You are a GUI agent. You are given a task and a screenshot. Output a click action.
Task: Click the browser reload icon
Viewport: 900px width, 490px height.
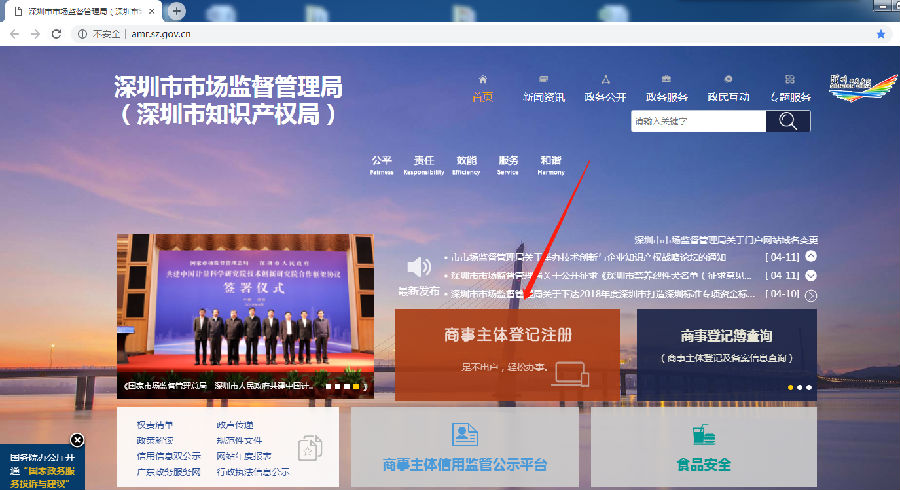[56, 33]
